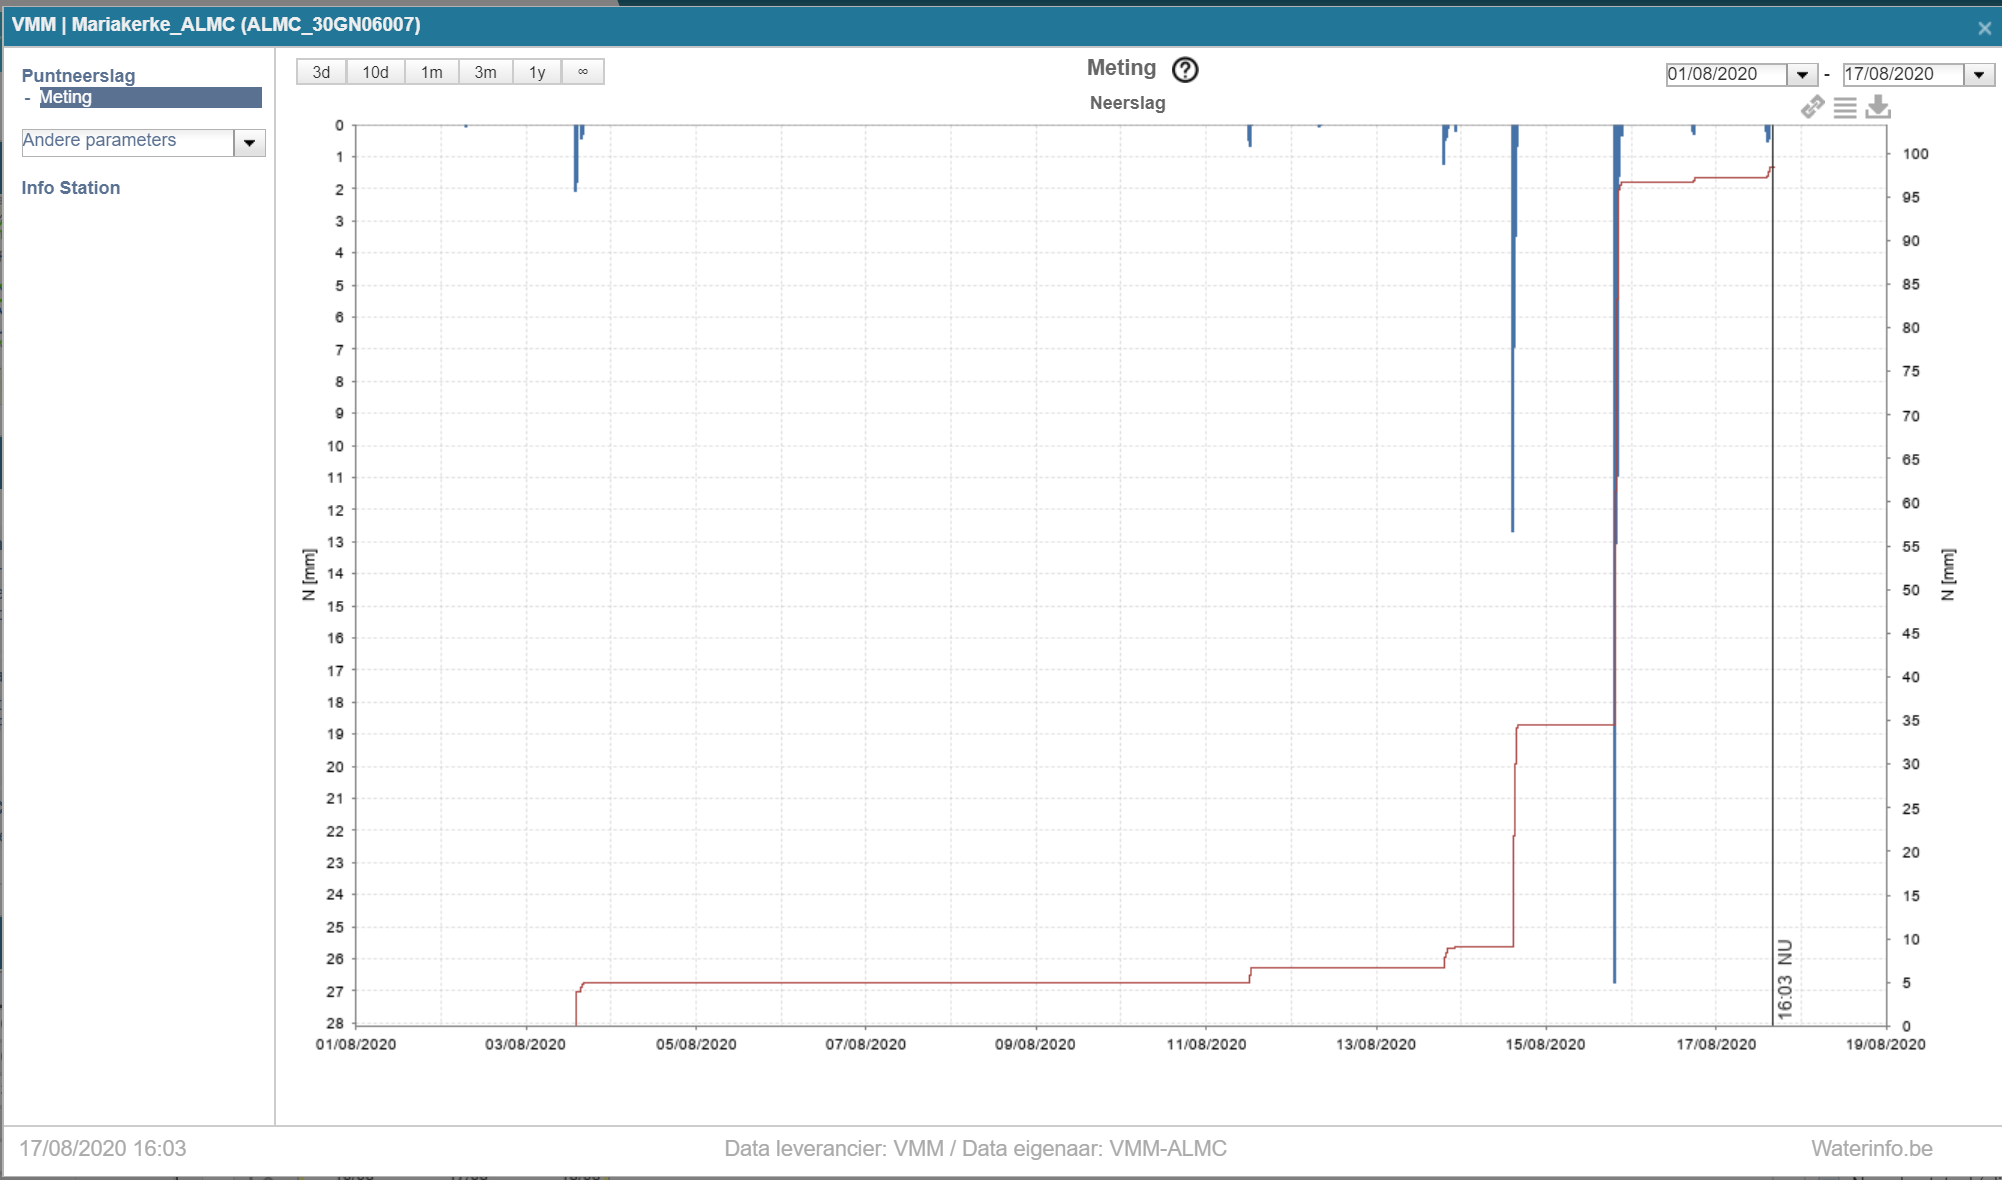Click the Puntneerslag heading
The height and width of the screenshot is (1180, 2002).
pos(78,76)
